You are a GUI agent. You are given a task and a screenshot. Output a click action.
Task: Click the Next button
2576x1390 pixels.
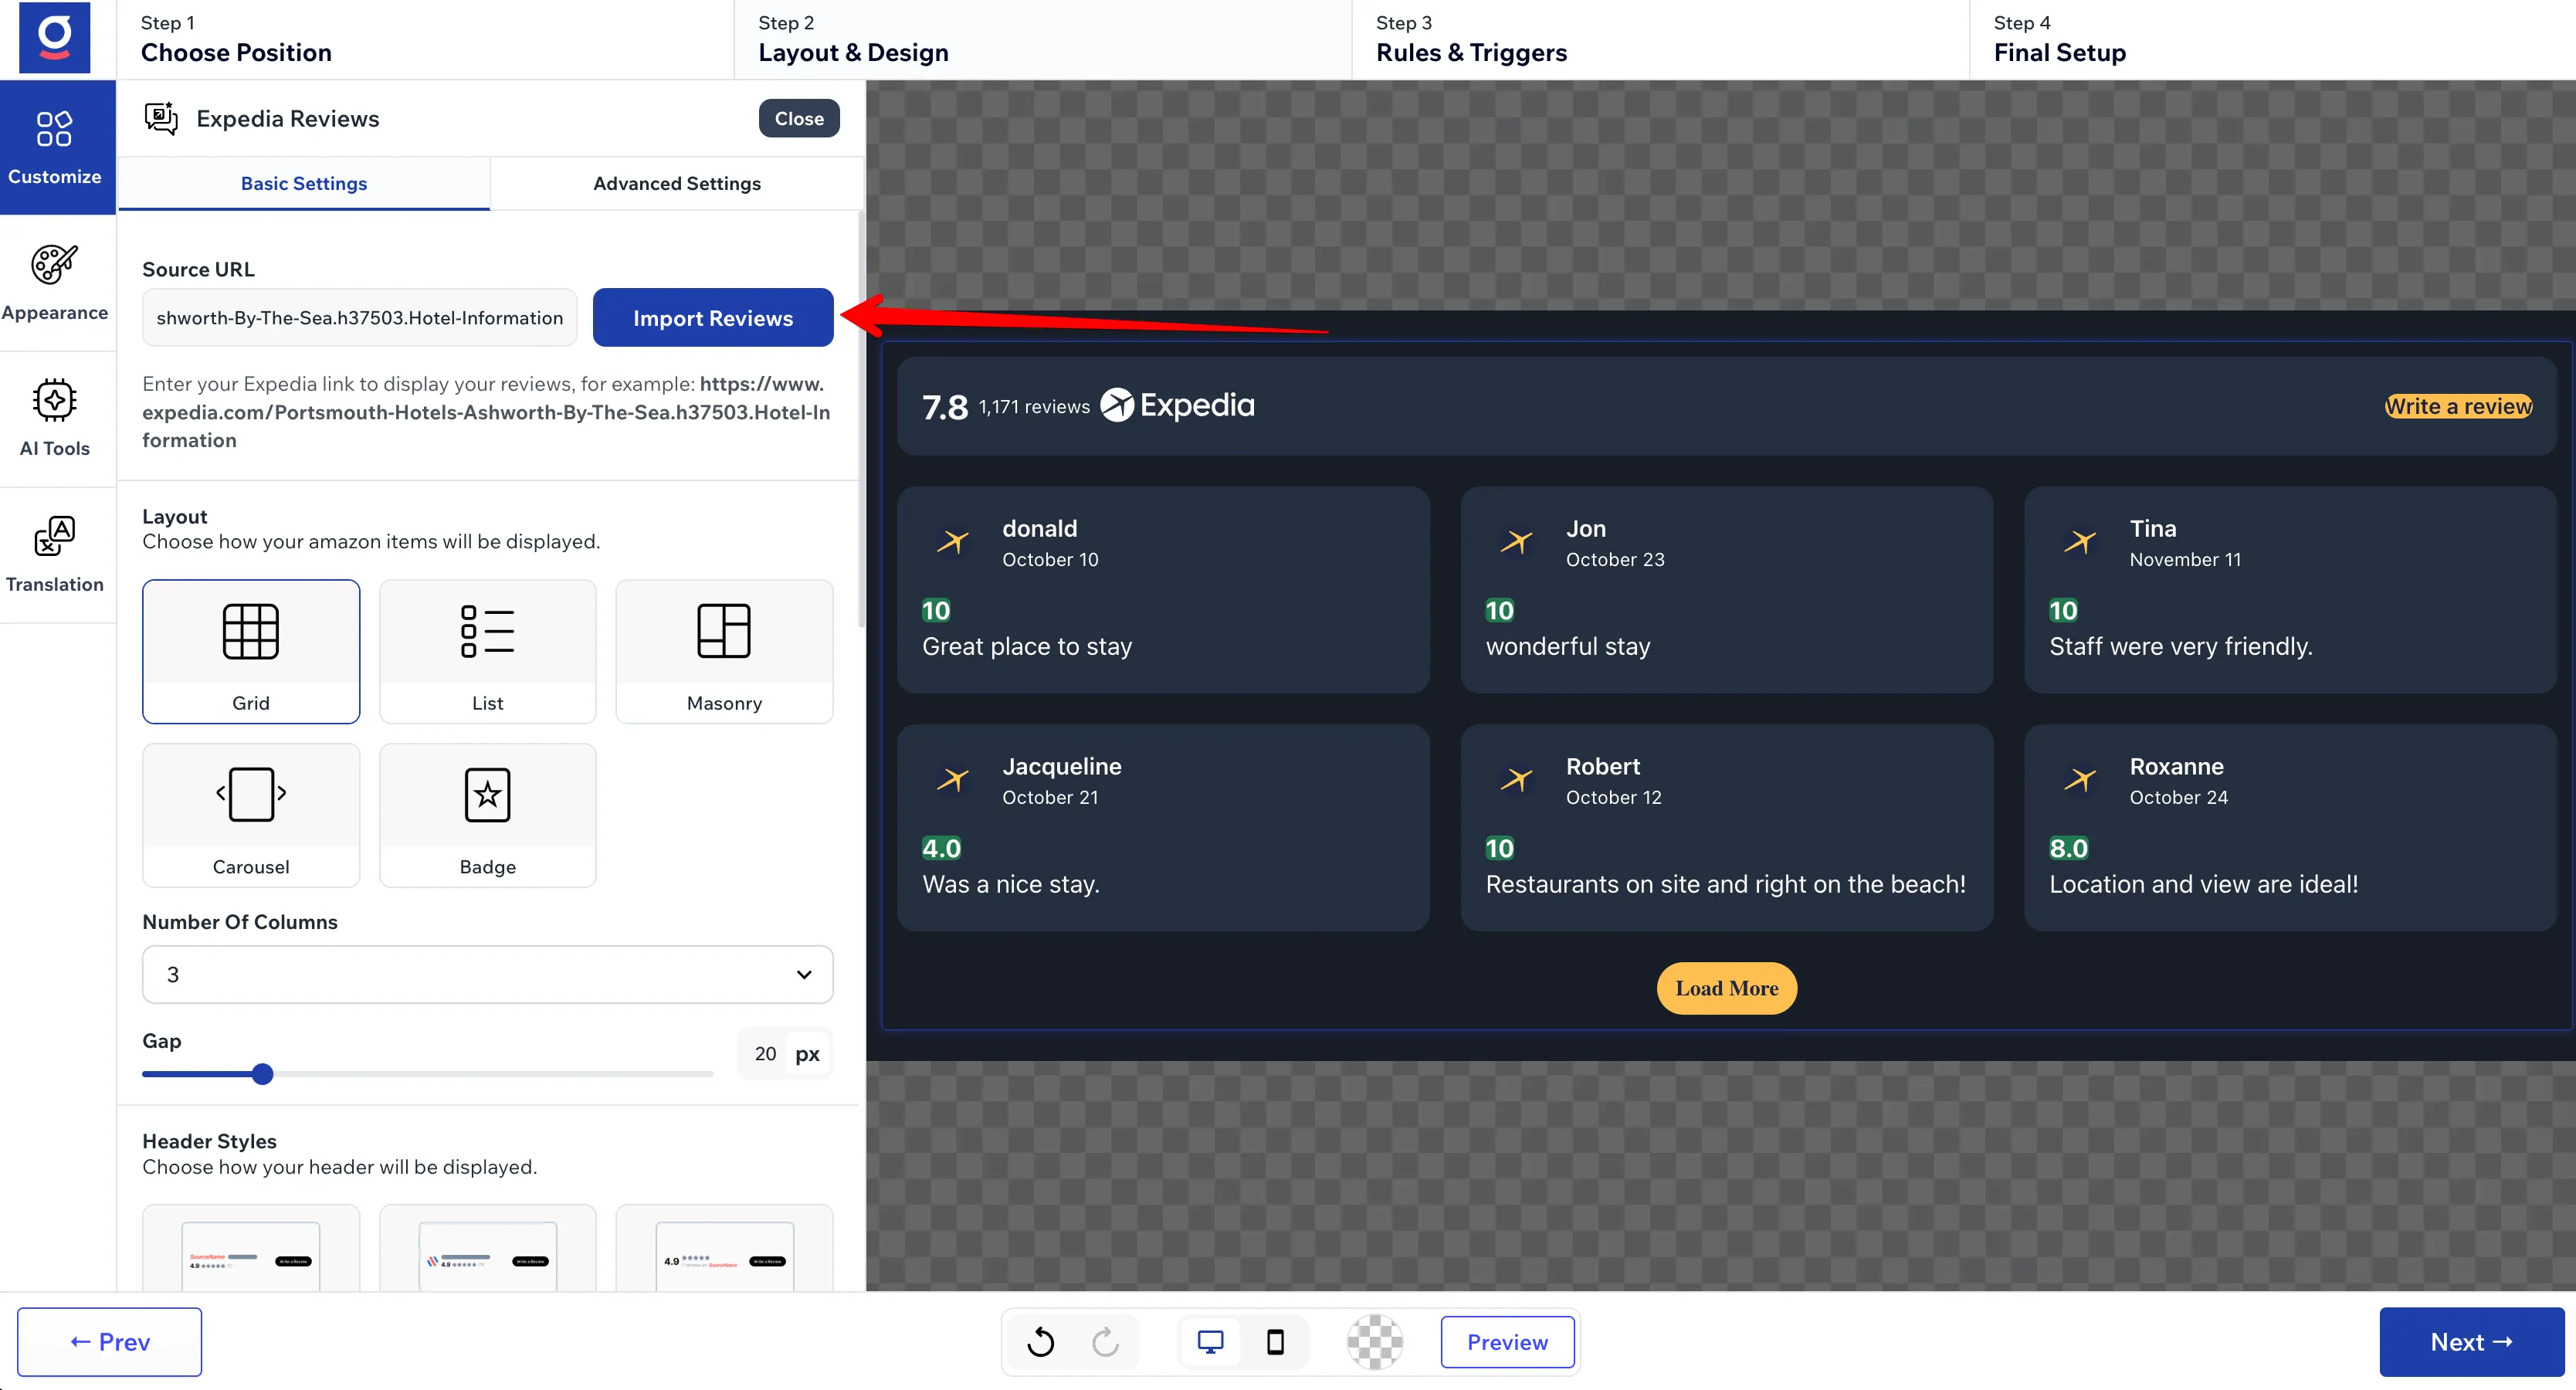pyautogui.click(x=2471, y=1341)
